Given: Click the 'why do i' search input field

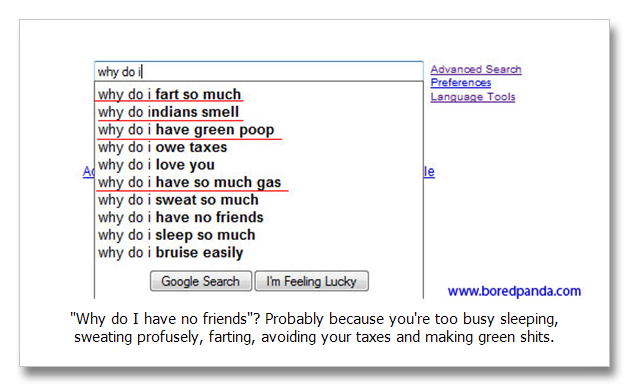Looking at the screenshot, I should tap(259, 72).
